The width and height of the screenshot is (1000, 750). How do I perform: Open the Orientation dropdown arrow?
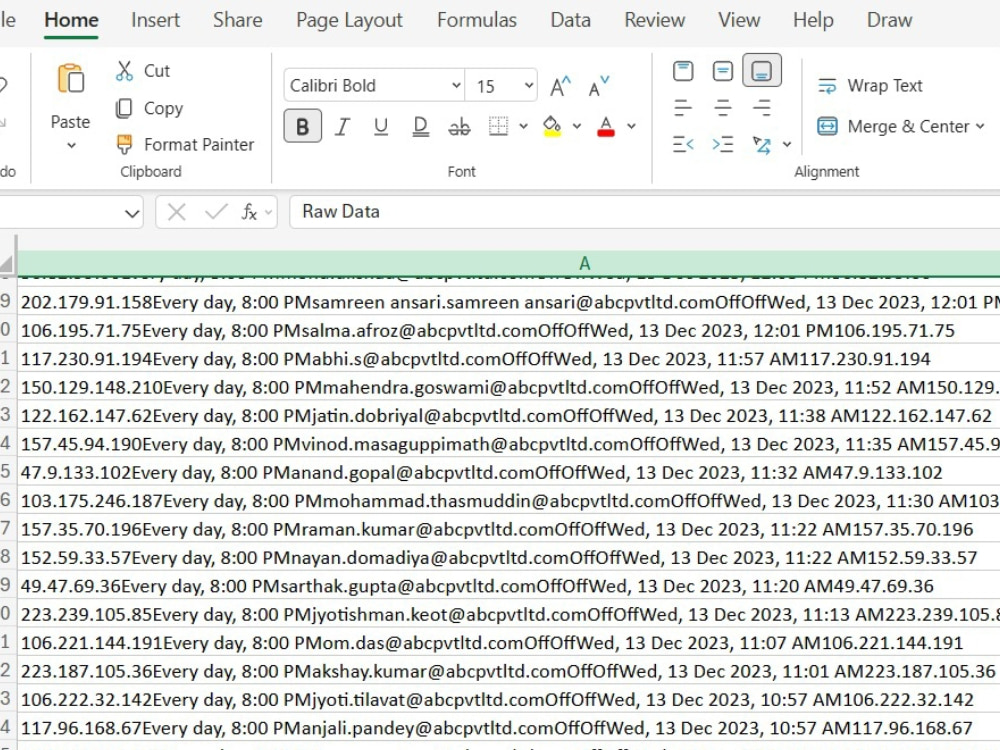click(x=787, y=145)
